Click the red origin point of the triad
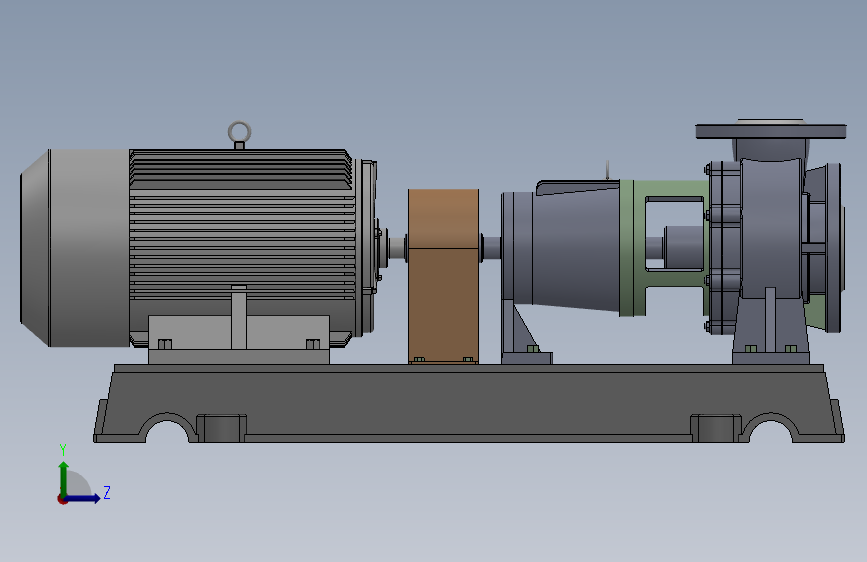 point(62,499)
